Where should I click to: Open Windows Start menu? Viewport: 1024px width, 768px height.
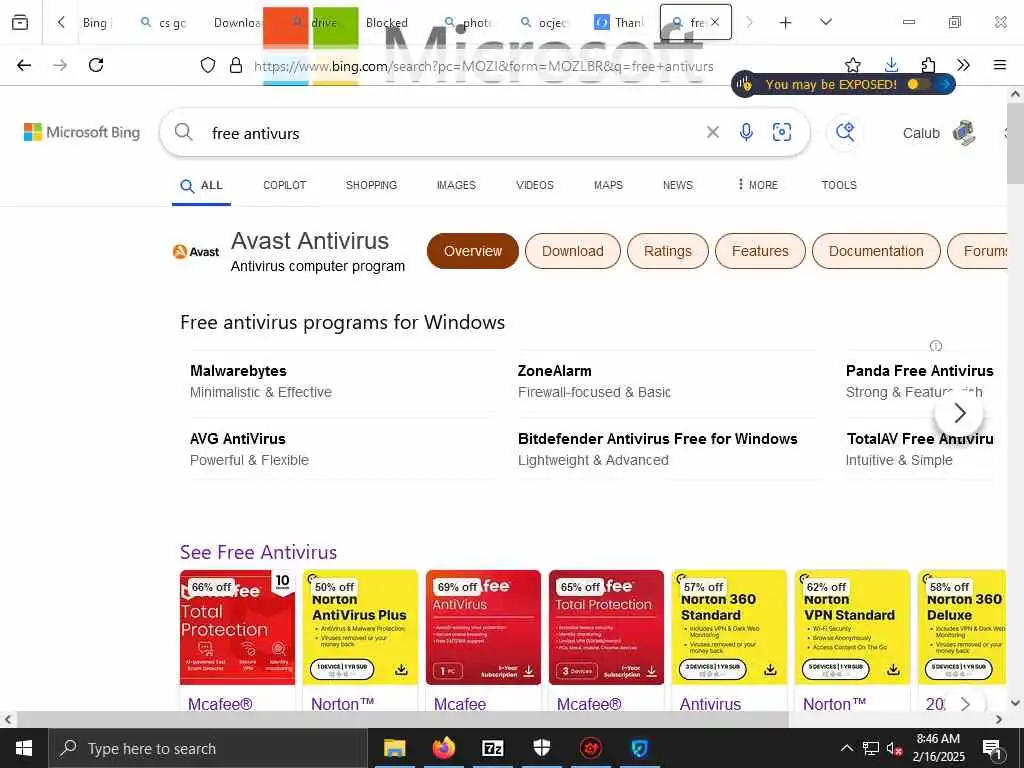click(x=24, y=748)
